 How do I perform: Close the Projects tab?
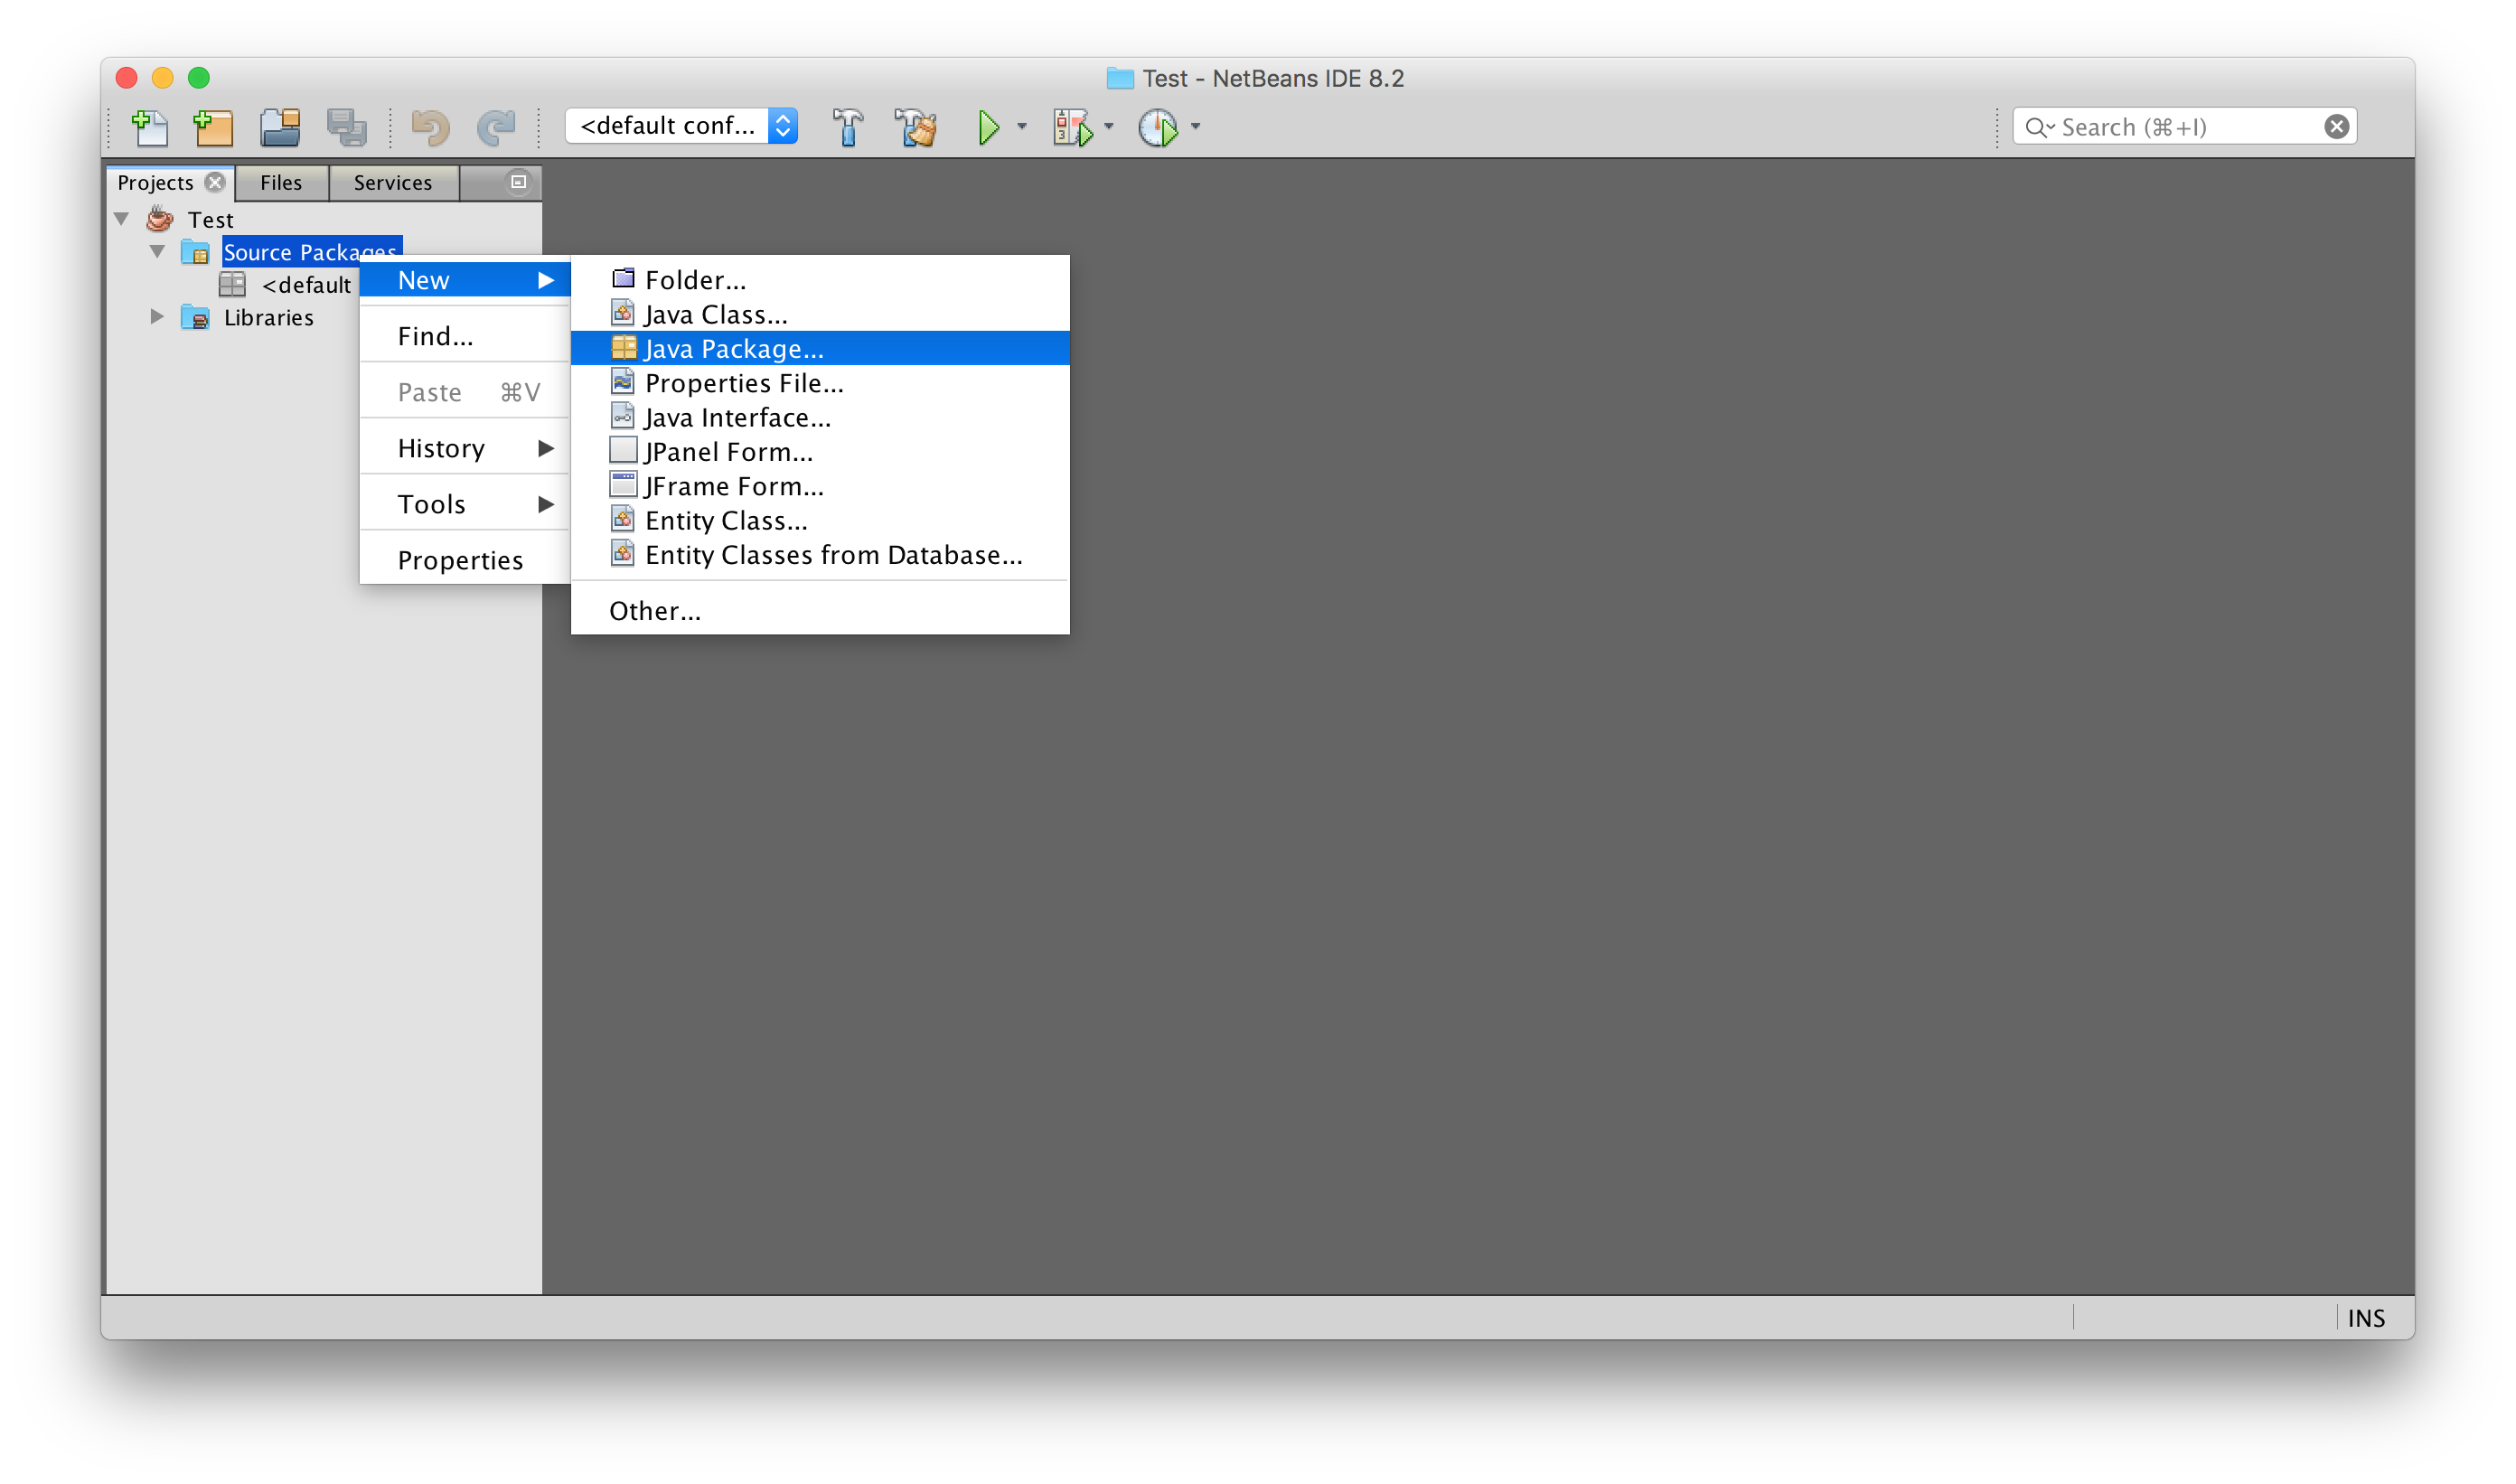coord(215,182)
